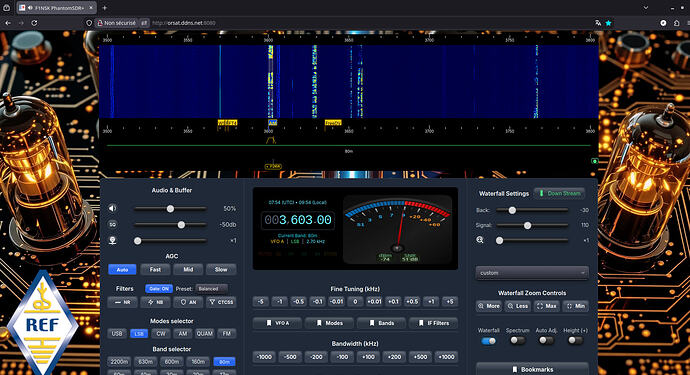Screen dimensions: 690x375
Task: Click the browser translate icon
Action: point(598,23)
